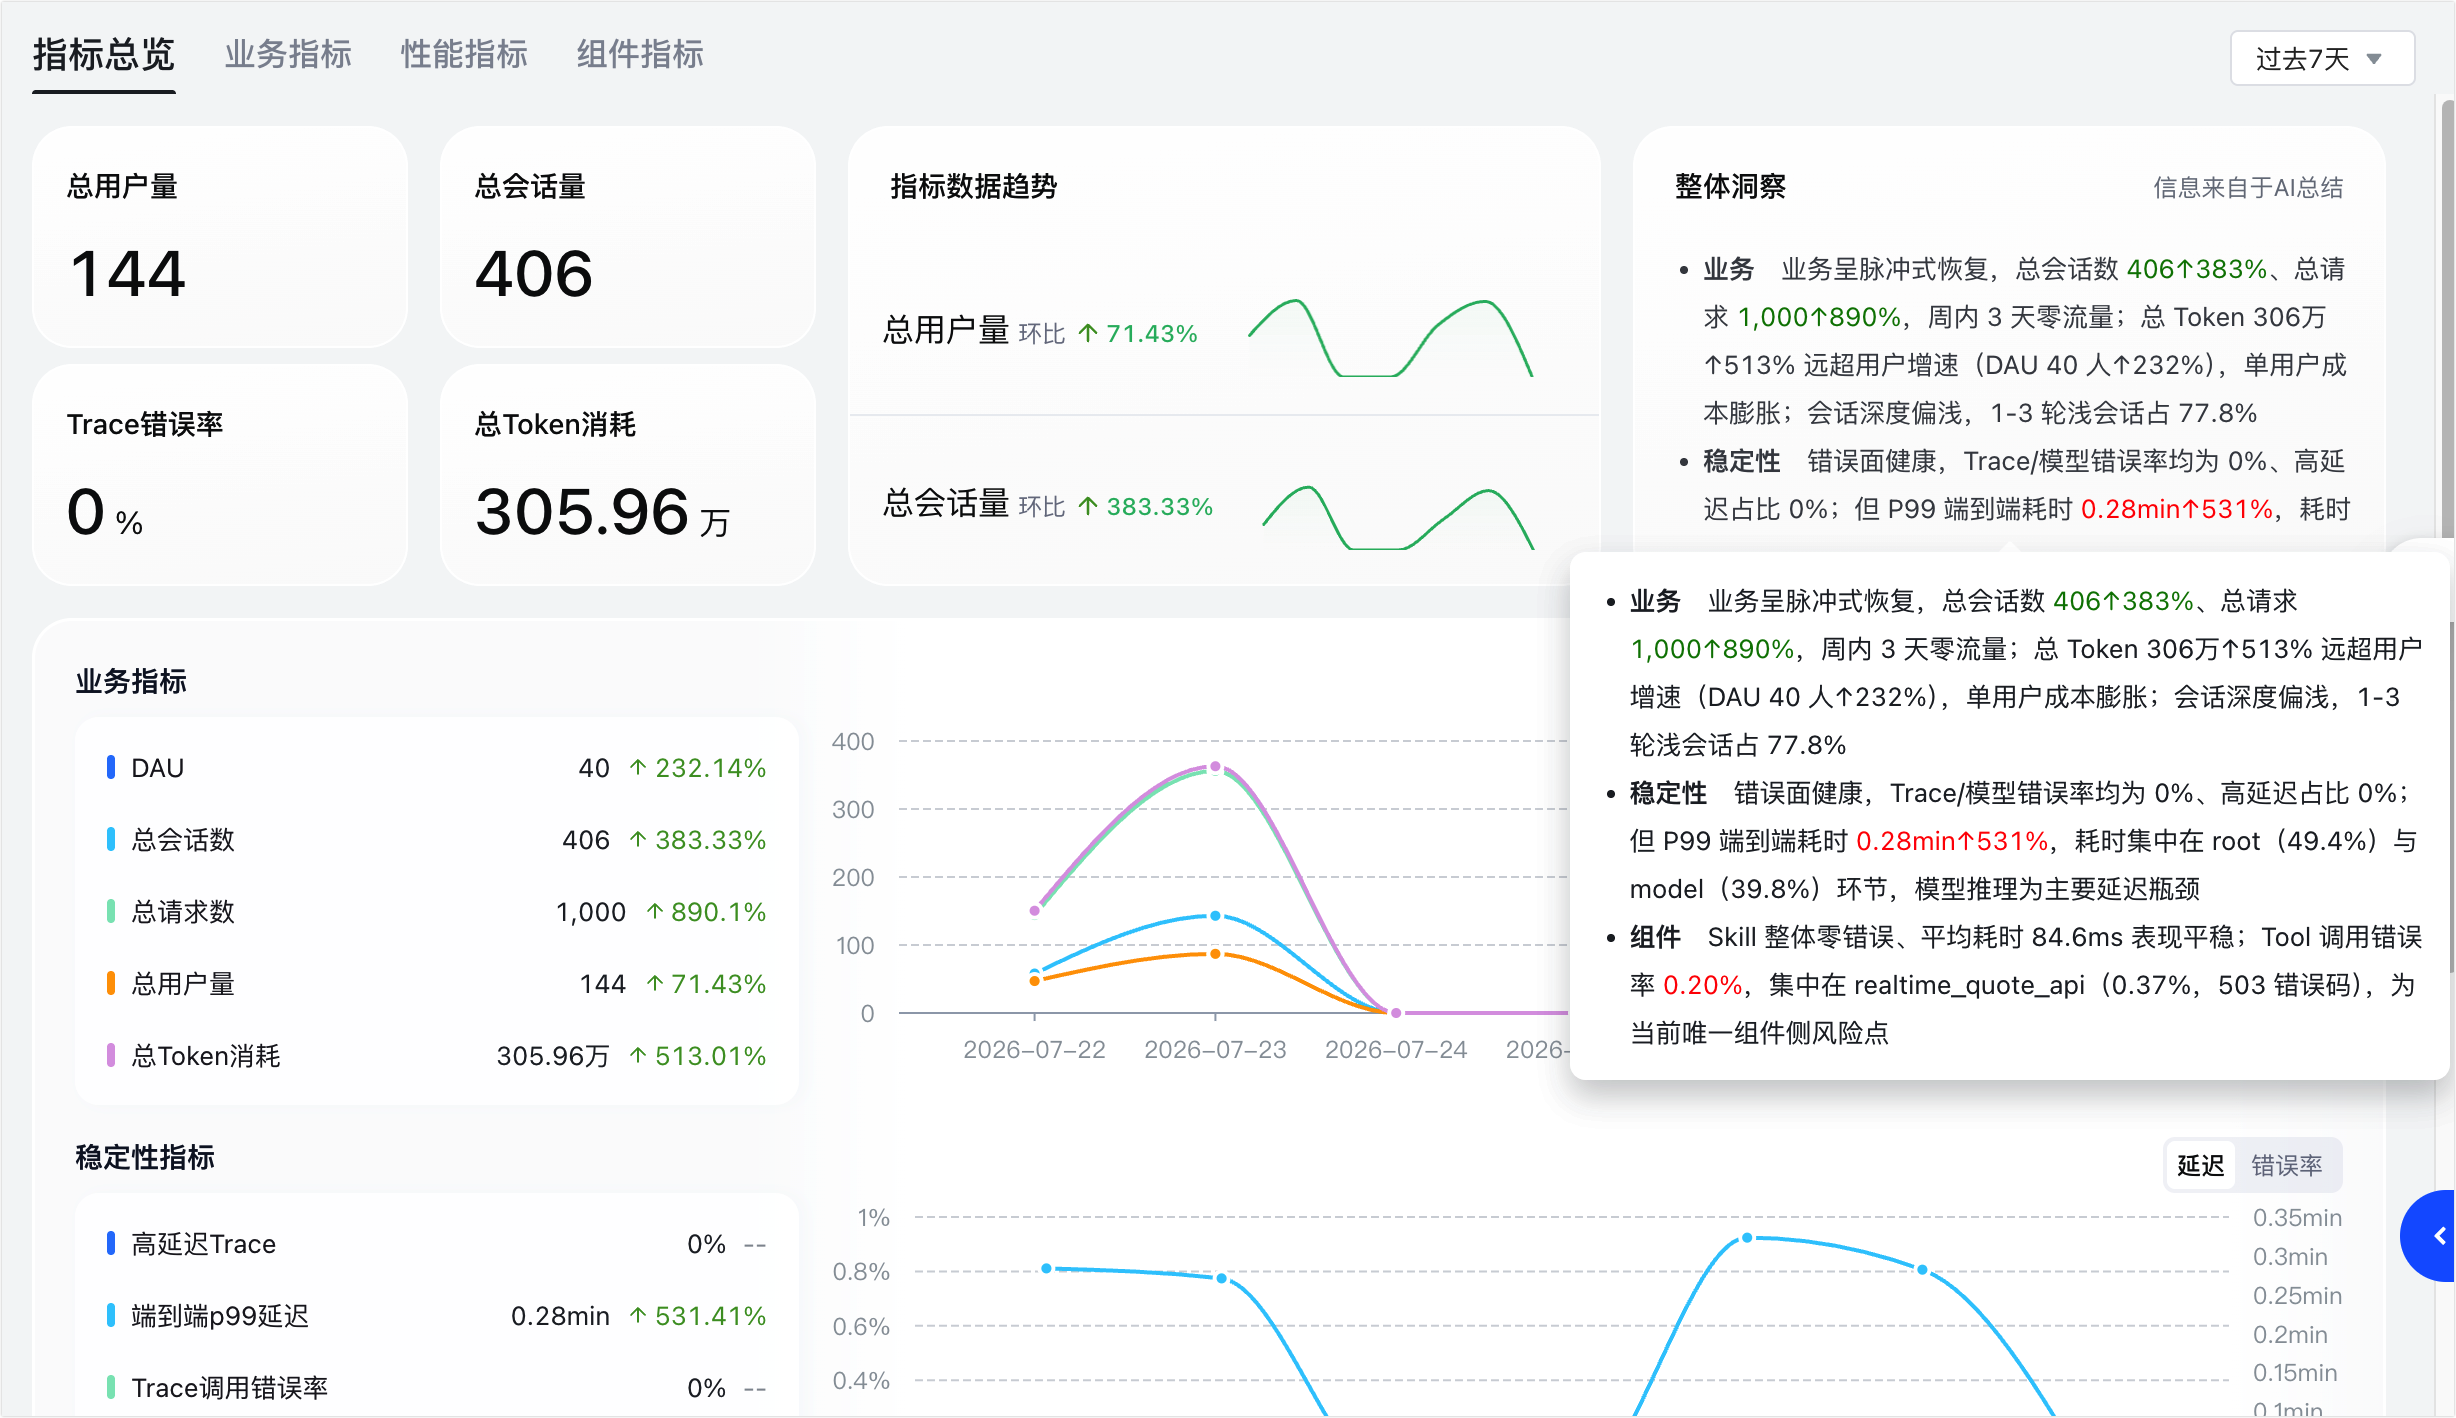Click the 总请求数 green legend color marker
The image size is (2456, 1418).
click(110, 911)
